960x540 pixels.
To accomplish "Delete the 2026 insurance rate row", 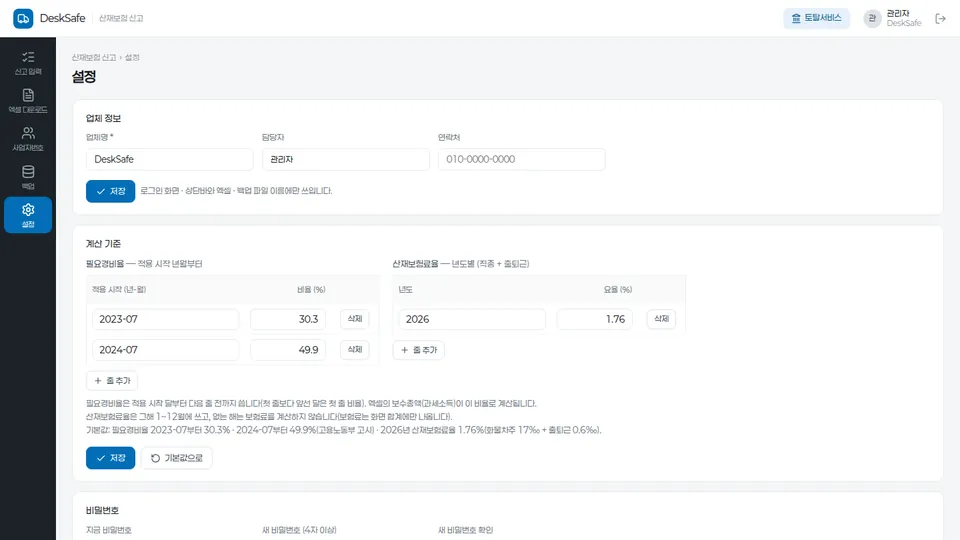I will [x=661, y=319].
